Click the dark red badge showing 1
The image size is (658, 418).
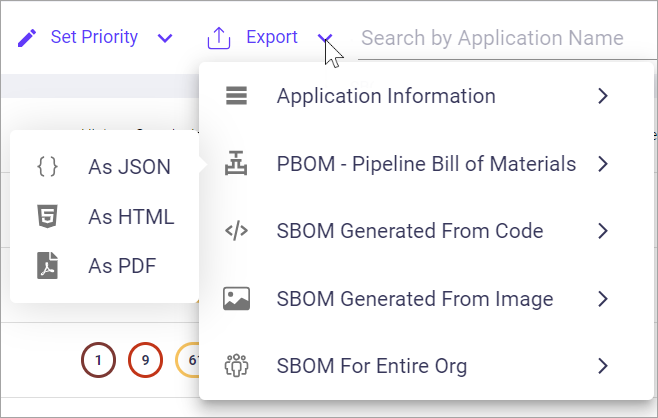pyautogui.click(x=98, y=359)
